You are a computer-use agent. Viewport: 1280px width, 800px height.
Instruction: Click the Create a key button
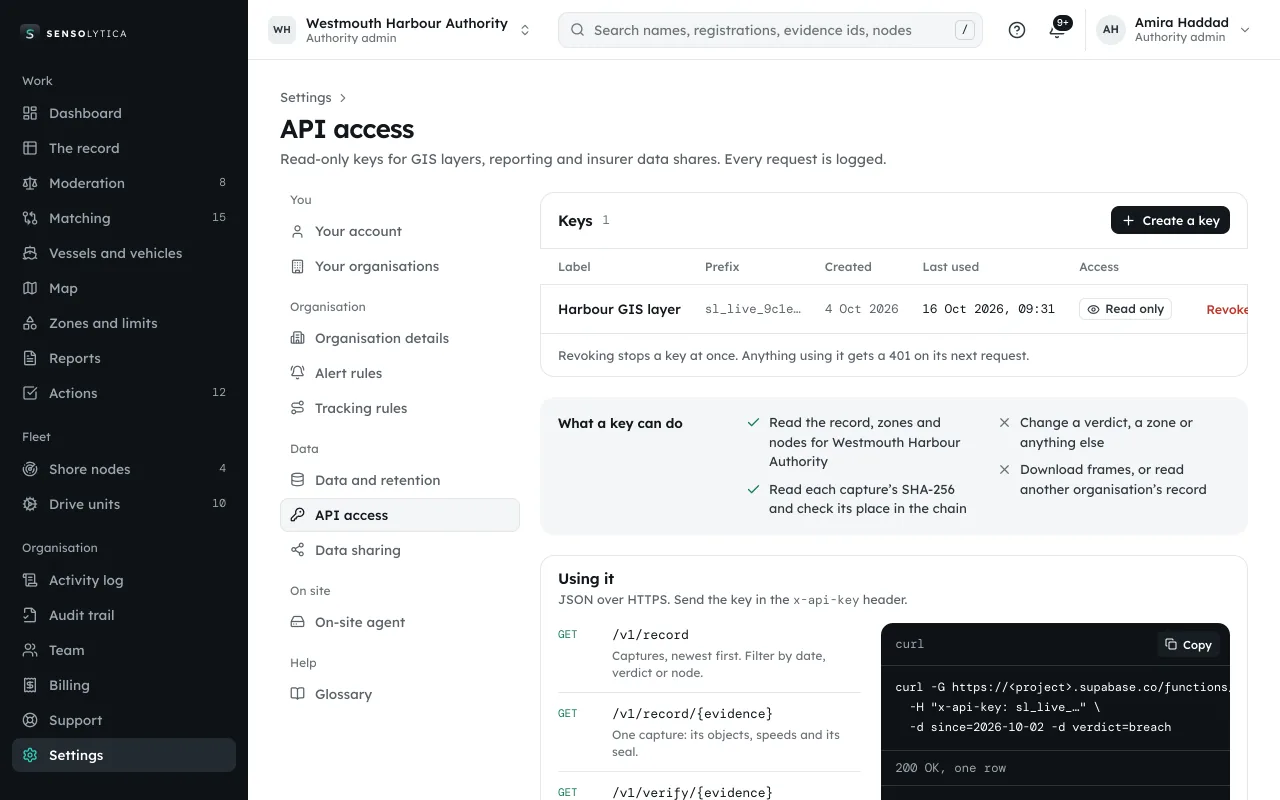click(x=1170, y=220)
